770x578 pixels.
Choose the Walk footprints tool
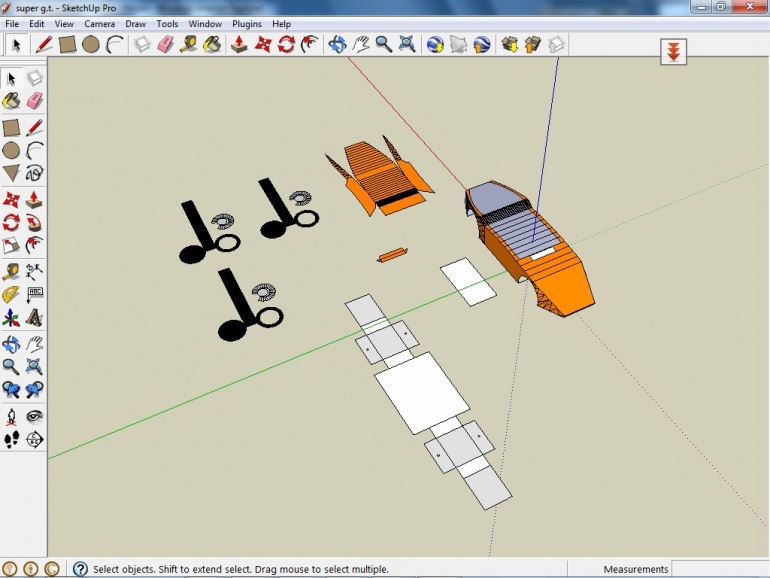11,440
